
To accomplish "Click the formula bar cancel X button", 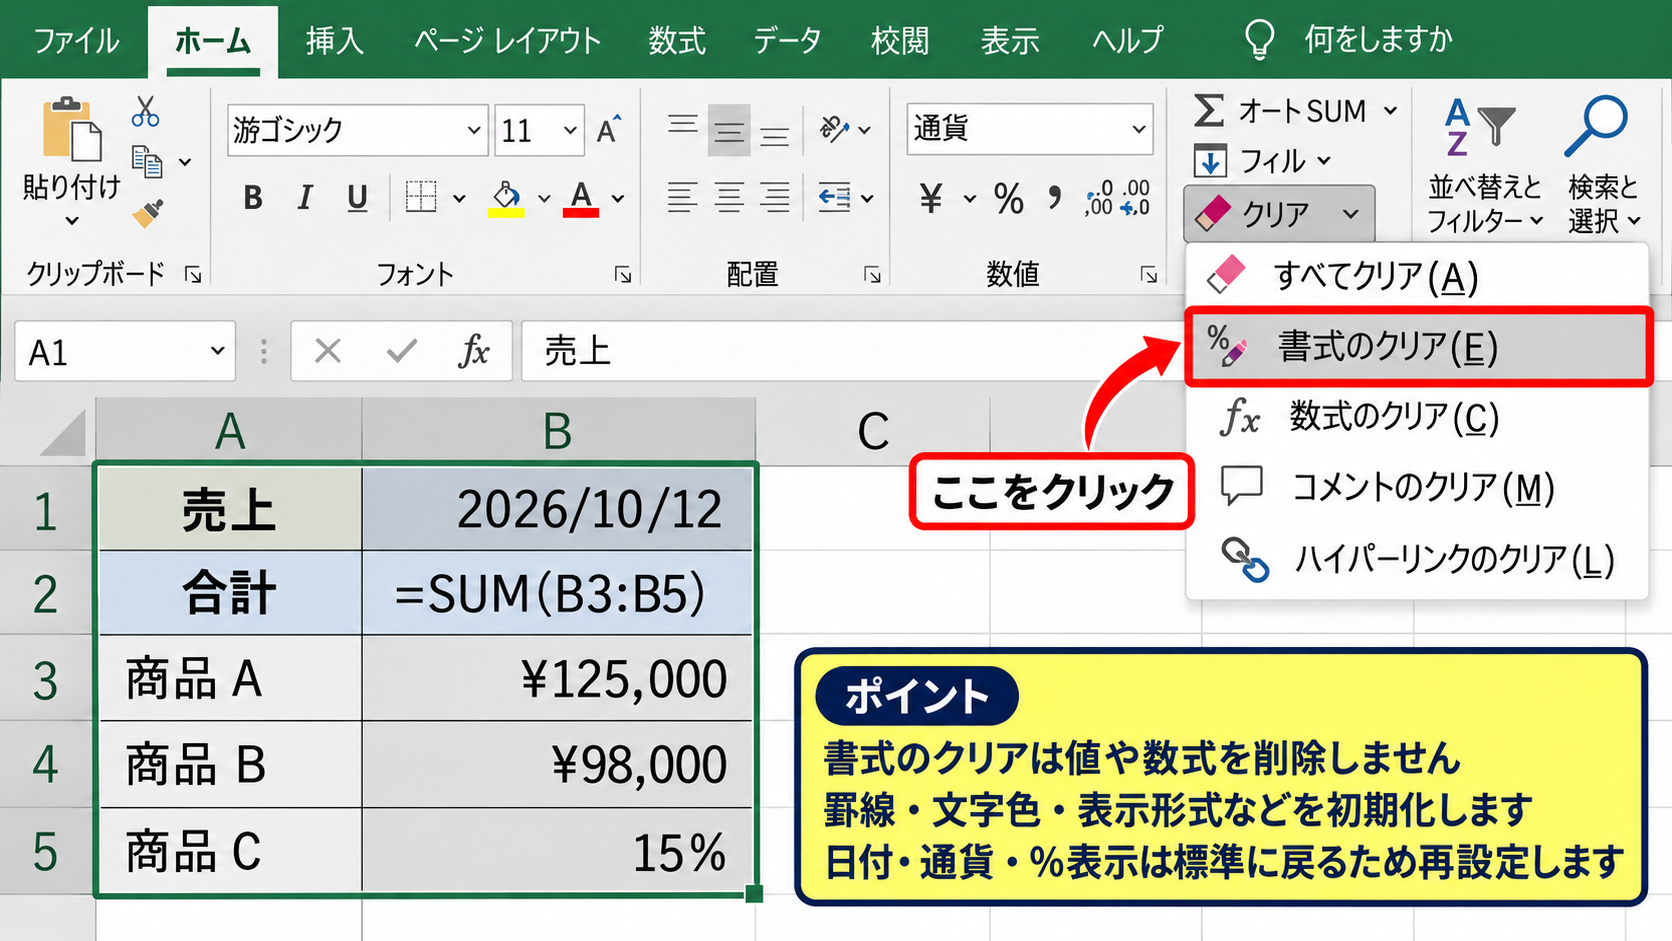I will (328, 351).
